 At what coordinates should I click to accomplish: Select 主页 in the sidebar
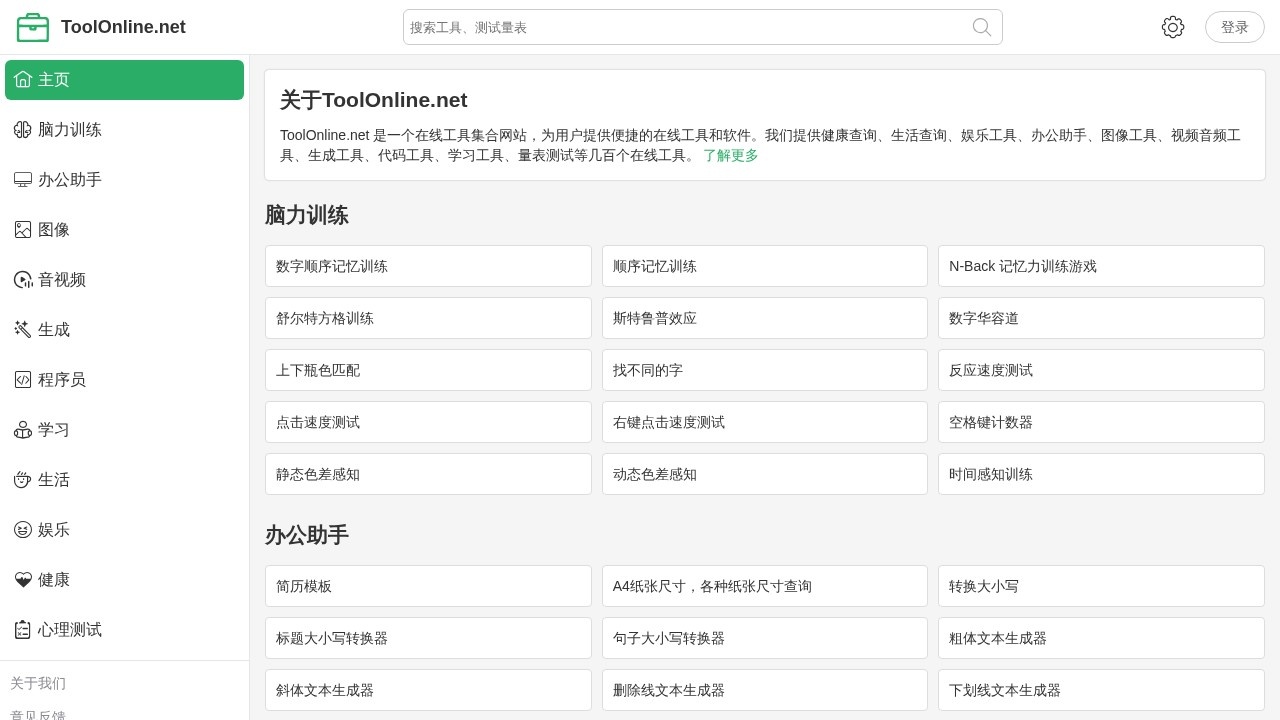tap(124, 80)
